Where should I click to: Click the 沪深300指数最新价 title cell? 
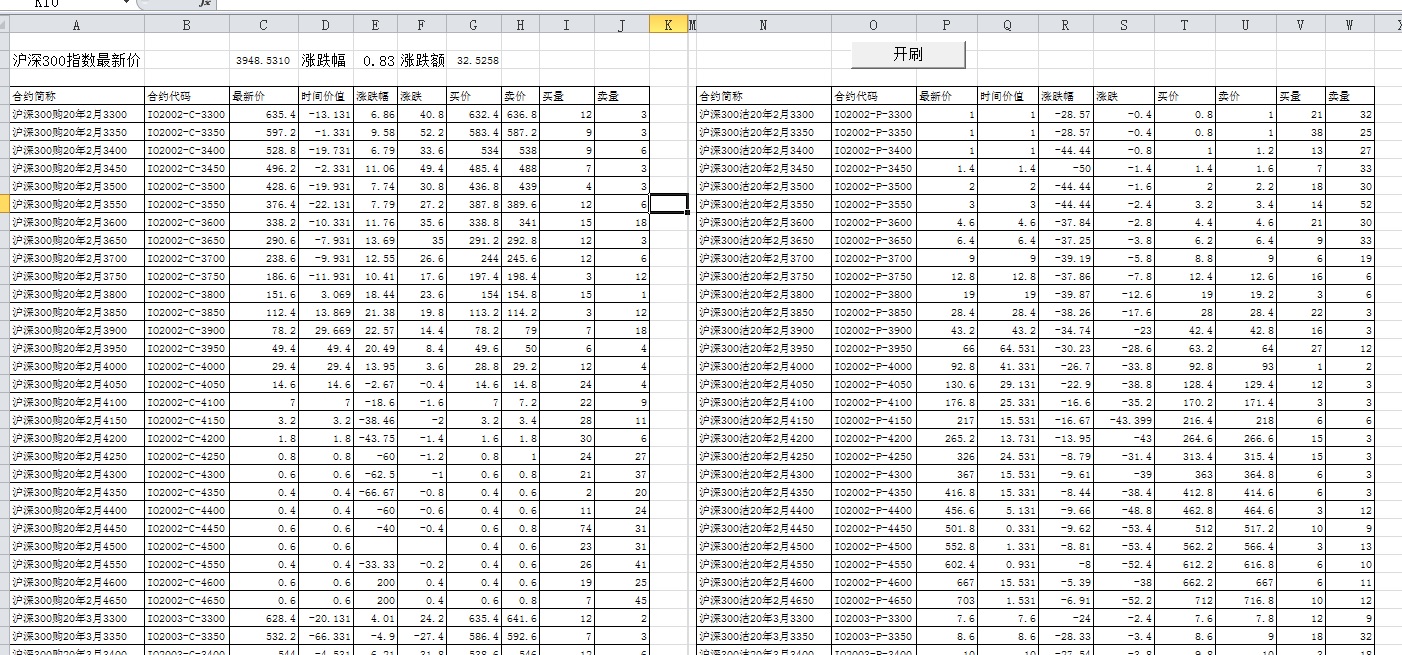(x=76, y=61)
